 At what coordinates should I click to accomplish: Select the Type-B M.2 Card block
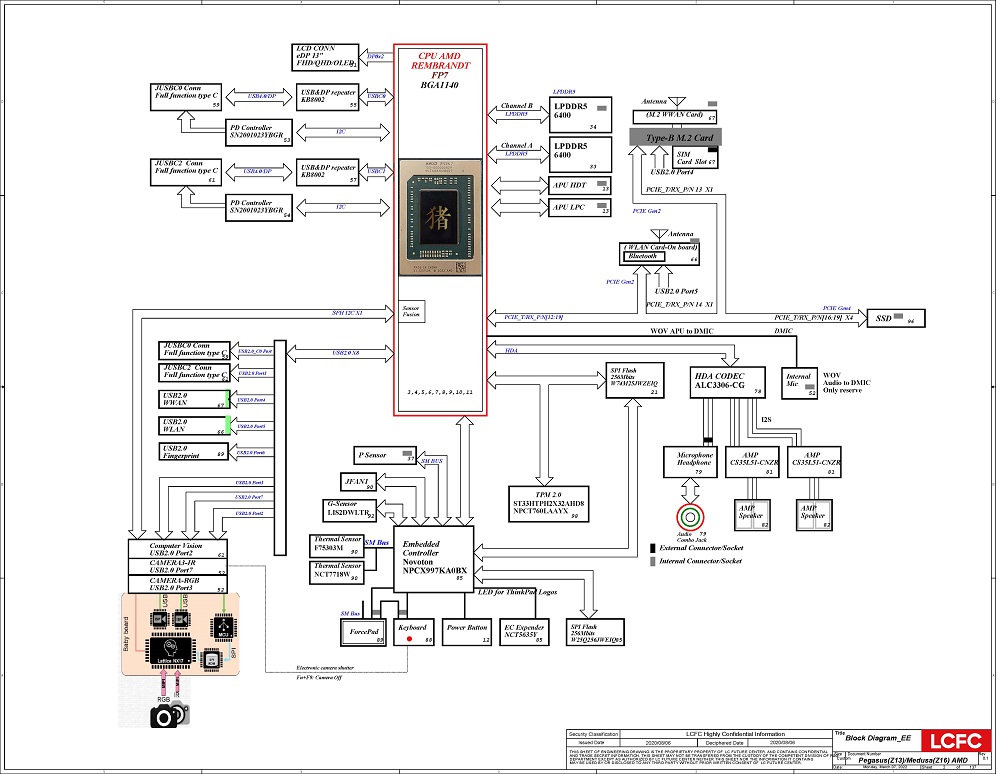pos(675,137)
